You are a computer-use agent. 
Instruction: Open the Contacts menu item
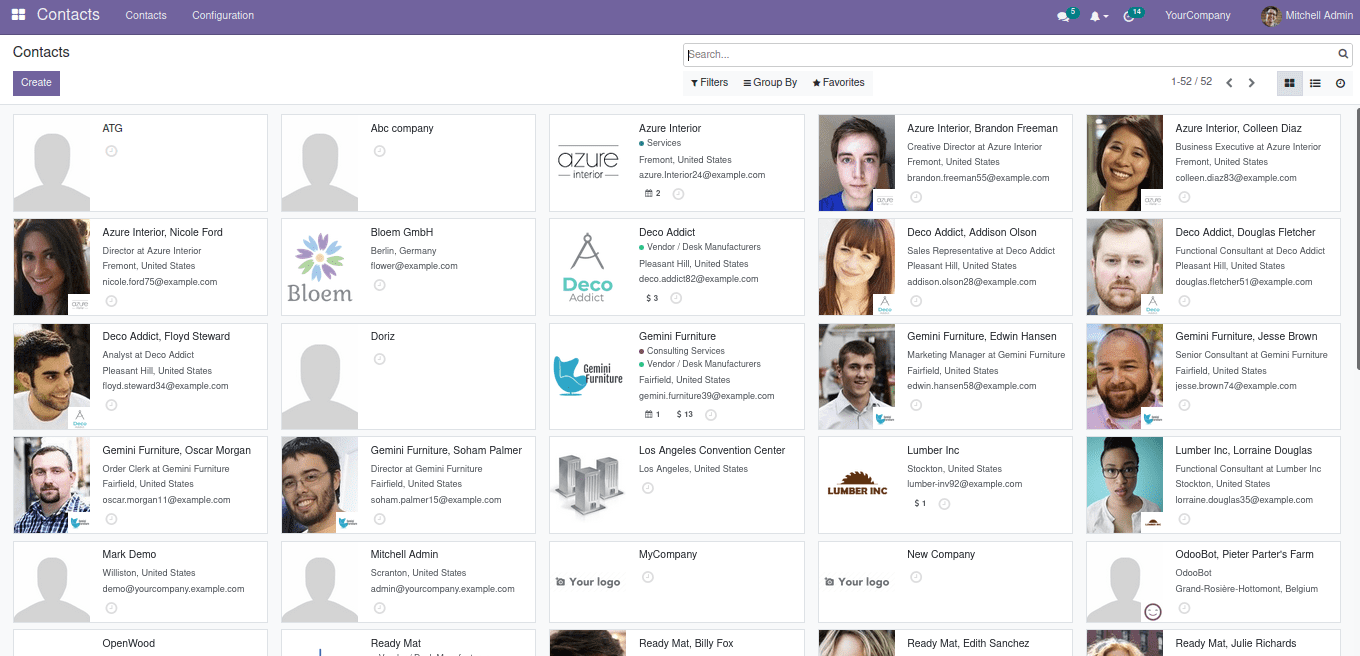click(146, 16)
